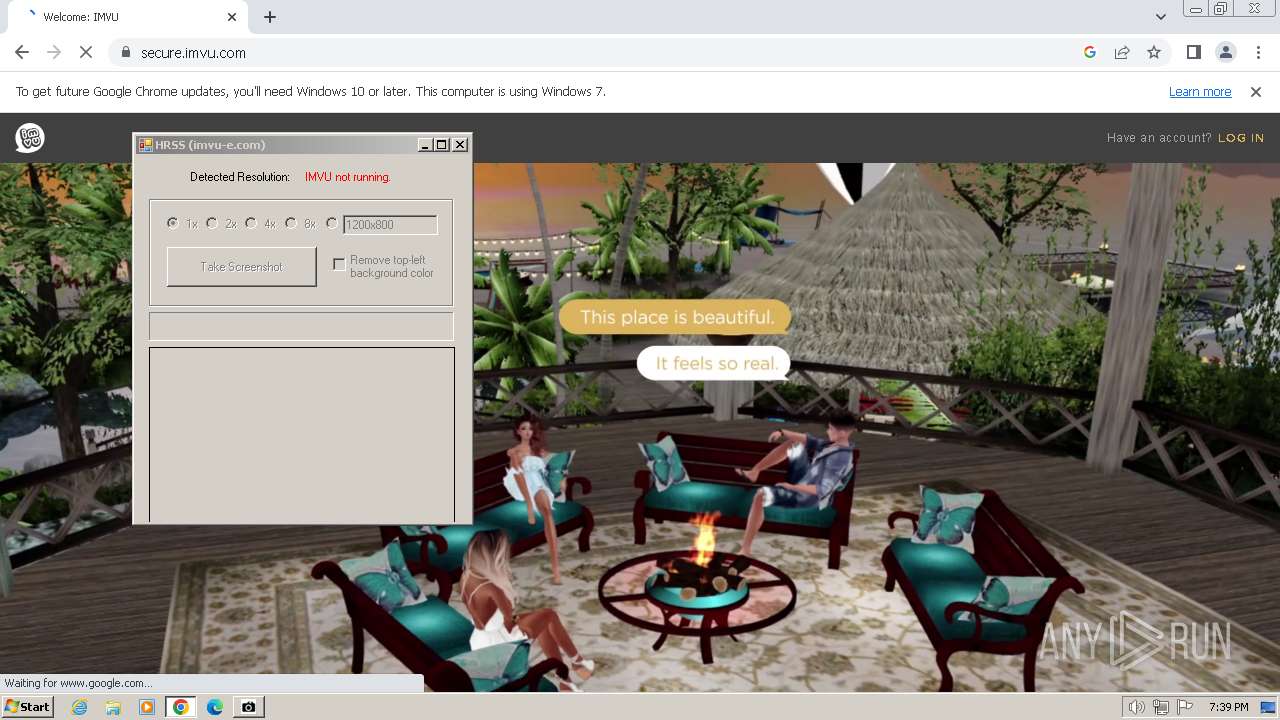Image resolution: width=1280 pixels, height=720 pixels.
Task: Enable Remove top-left background color
Action: point(339,264)
